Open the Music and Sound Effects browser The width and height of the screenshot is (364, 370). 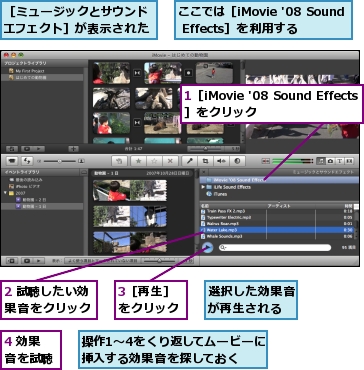[321, 161]
